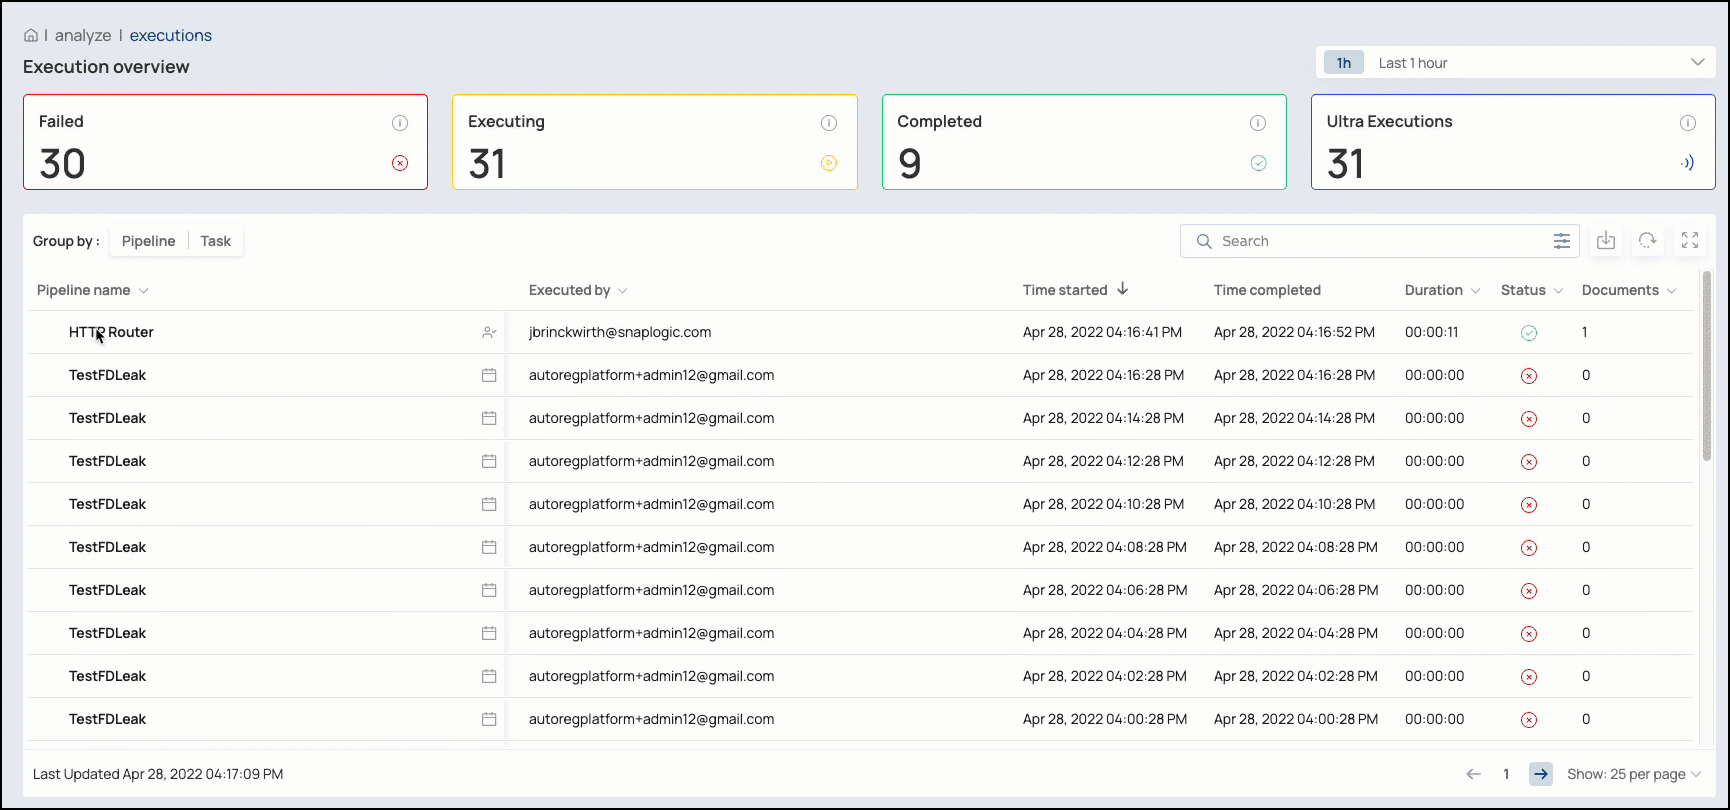The width and height of the screenshot is (1730, 810).
Task: Open Executed by column dropdown
Action: [623, 291]
